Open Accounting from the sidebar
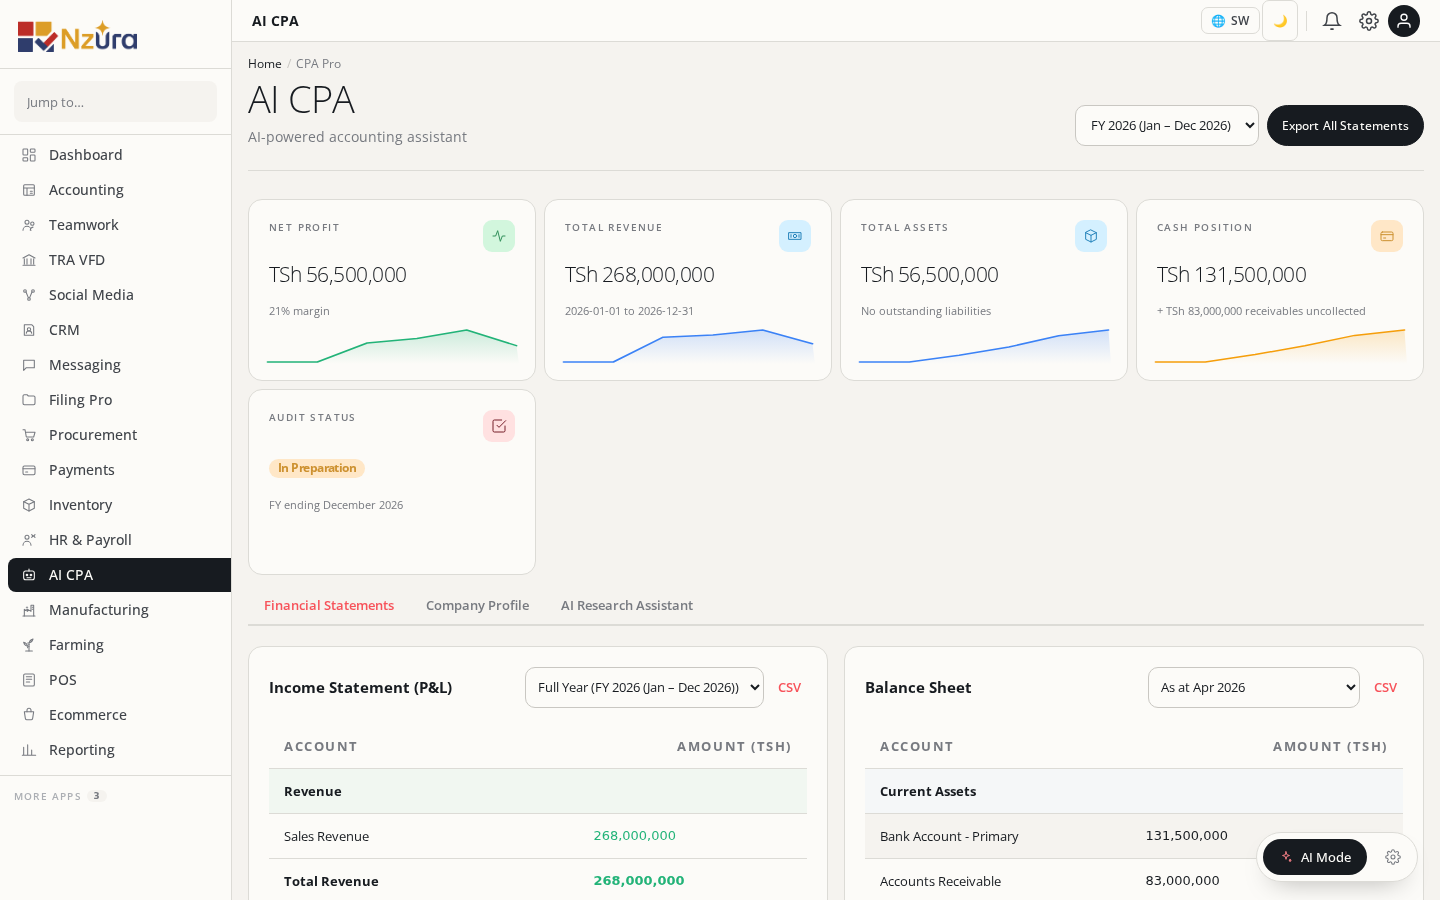This screenshot has width=1440, height=900. point(119,190)
